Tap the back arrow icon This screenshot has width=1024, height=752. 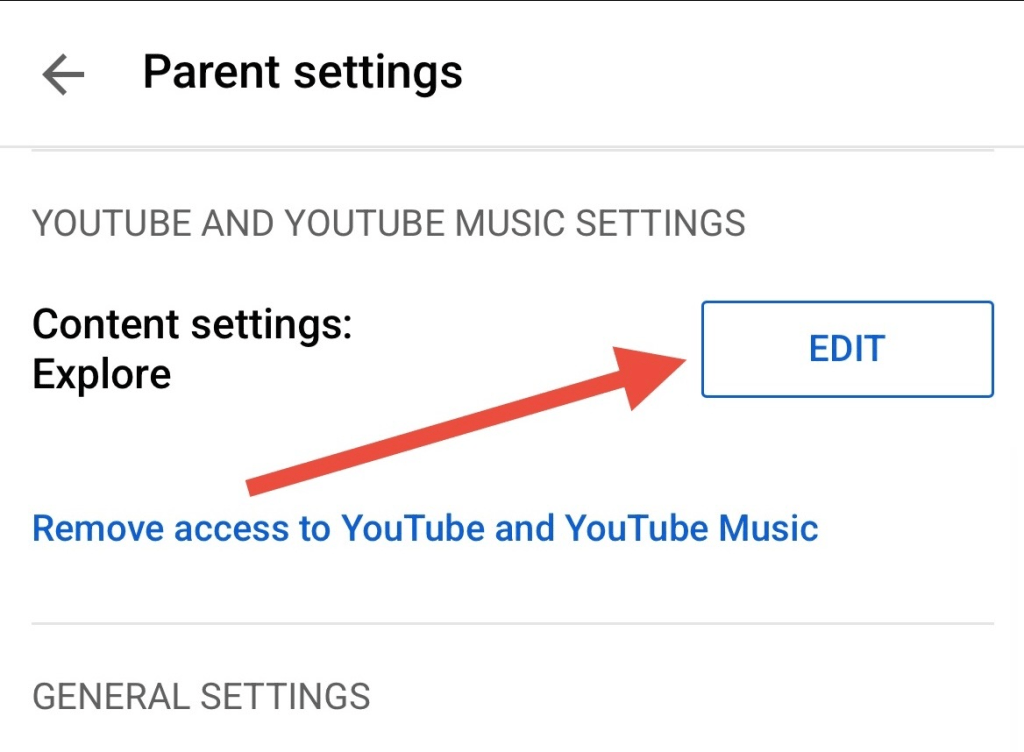[63, 74]
